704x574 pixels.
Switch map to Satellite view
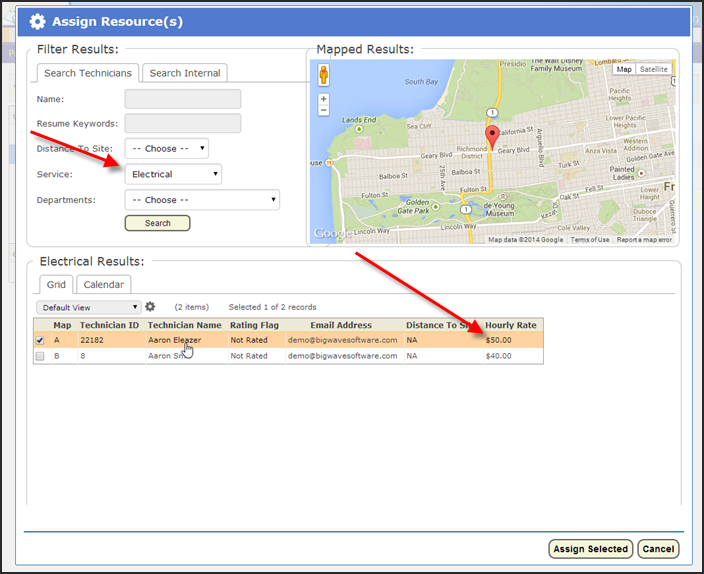tap(653, 69)
